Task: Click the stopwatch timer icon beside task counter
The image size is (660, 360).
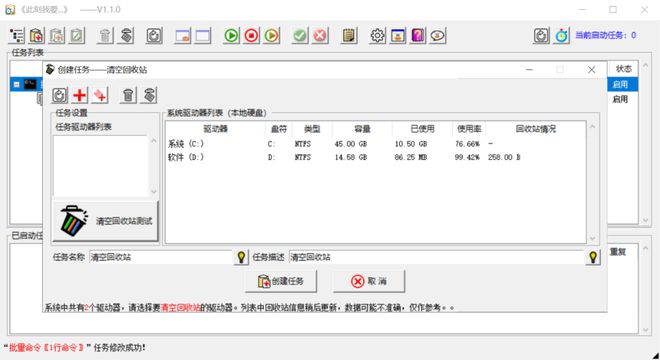Action: coord(562,36)
